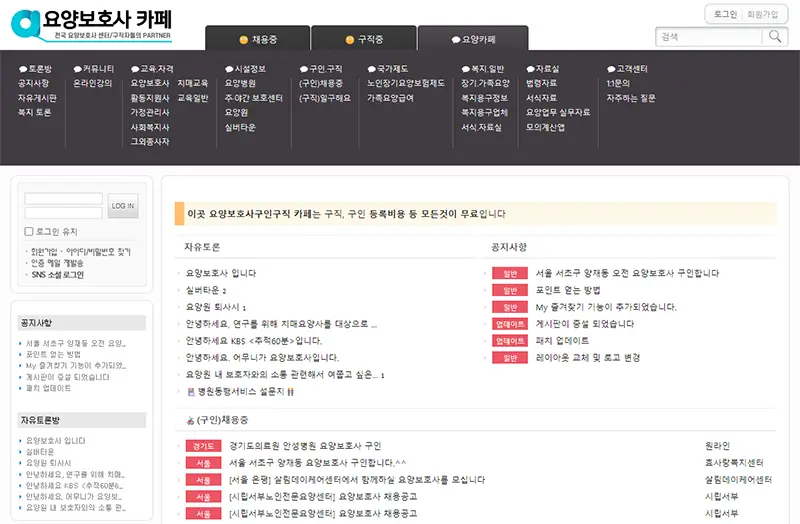The height and width of the screenshot is (524, 800).
Task: Click author 효사랑복지센터
Action: pos(734,463)
